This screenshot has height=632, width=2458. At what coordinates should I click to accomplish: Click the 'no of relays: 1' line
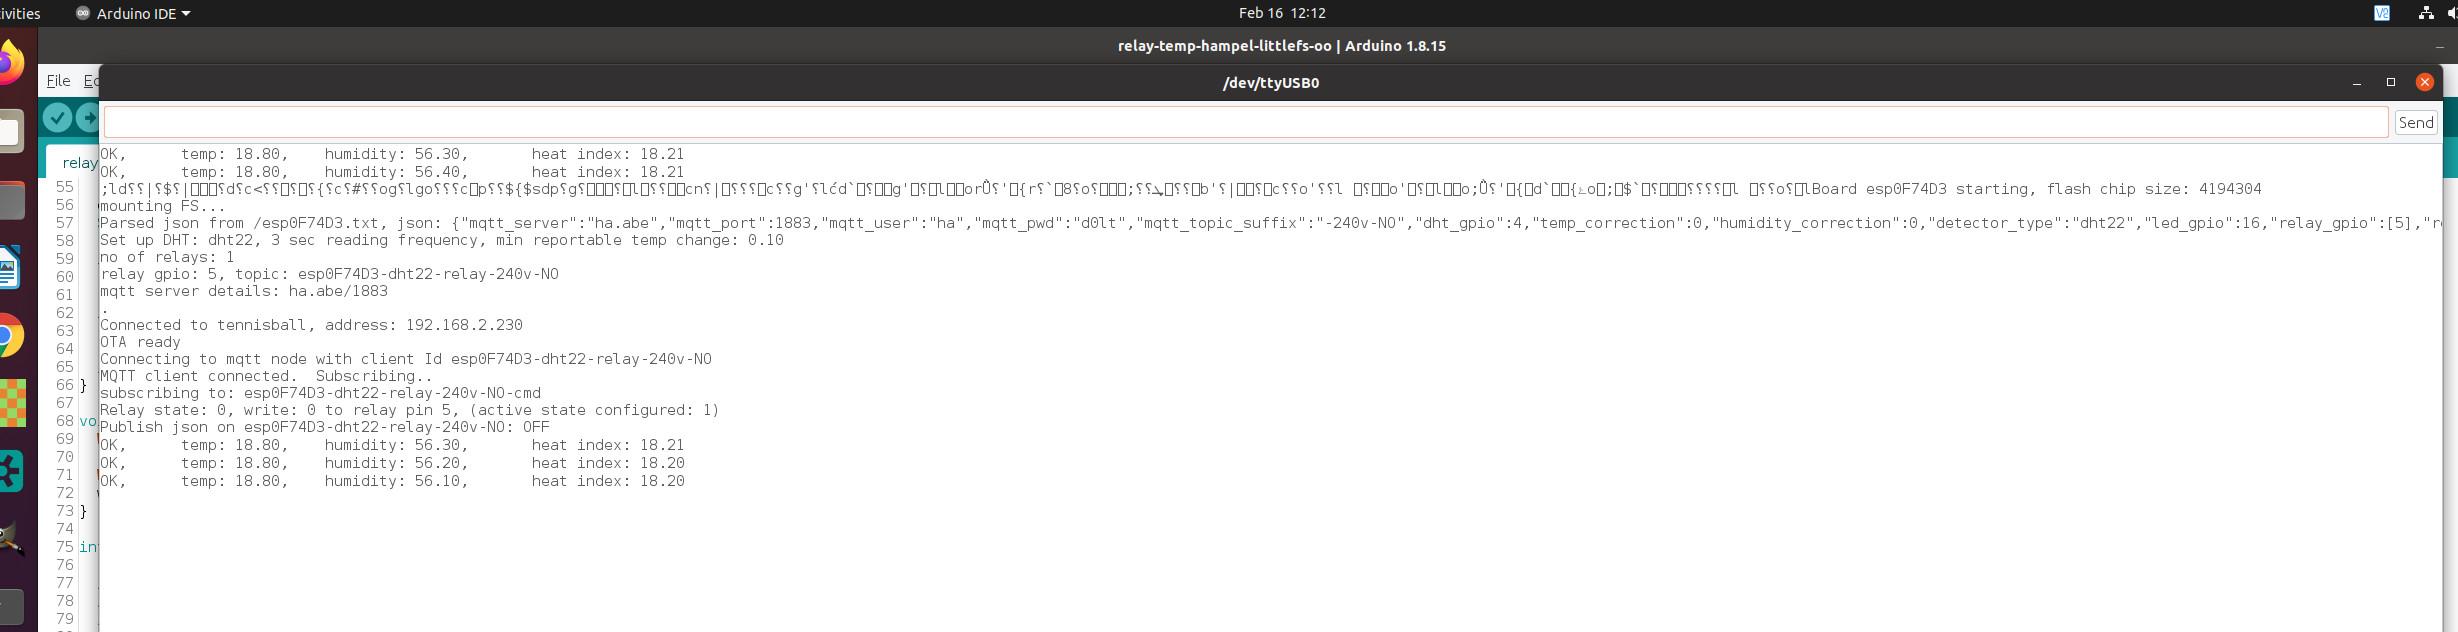coord(167,257)
